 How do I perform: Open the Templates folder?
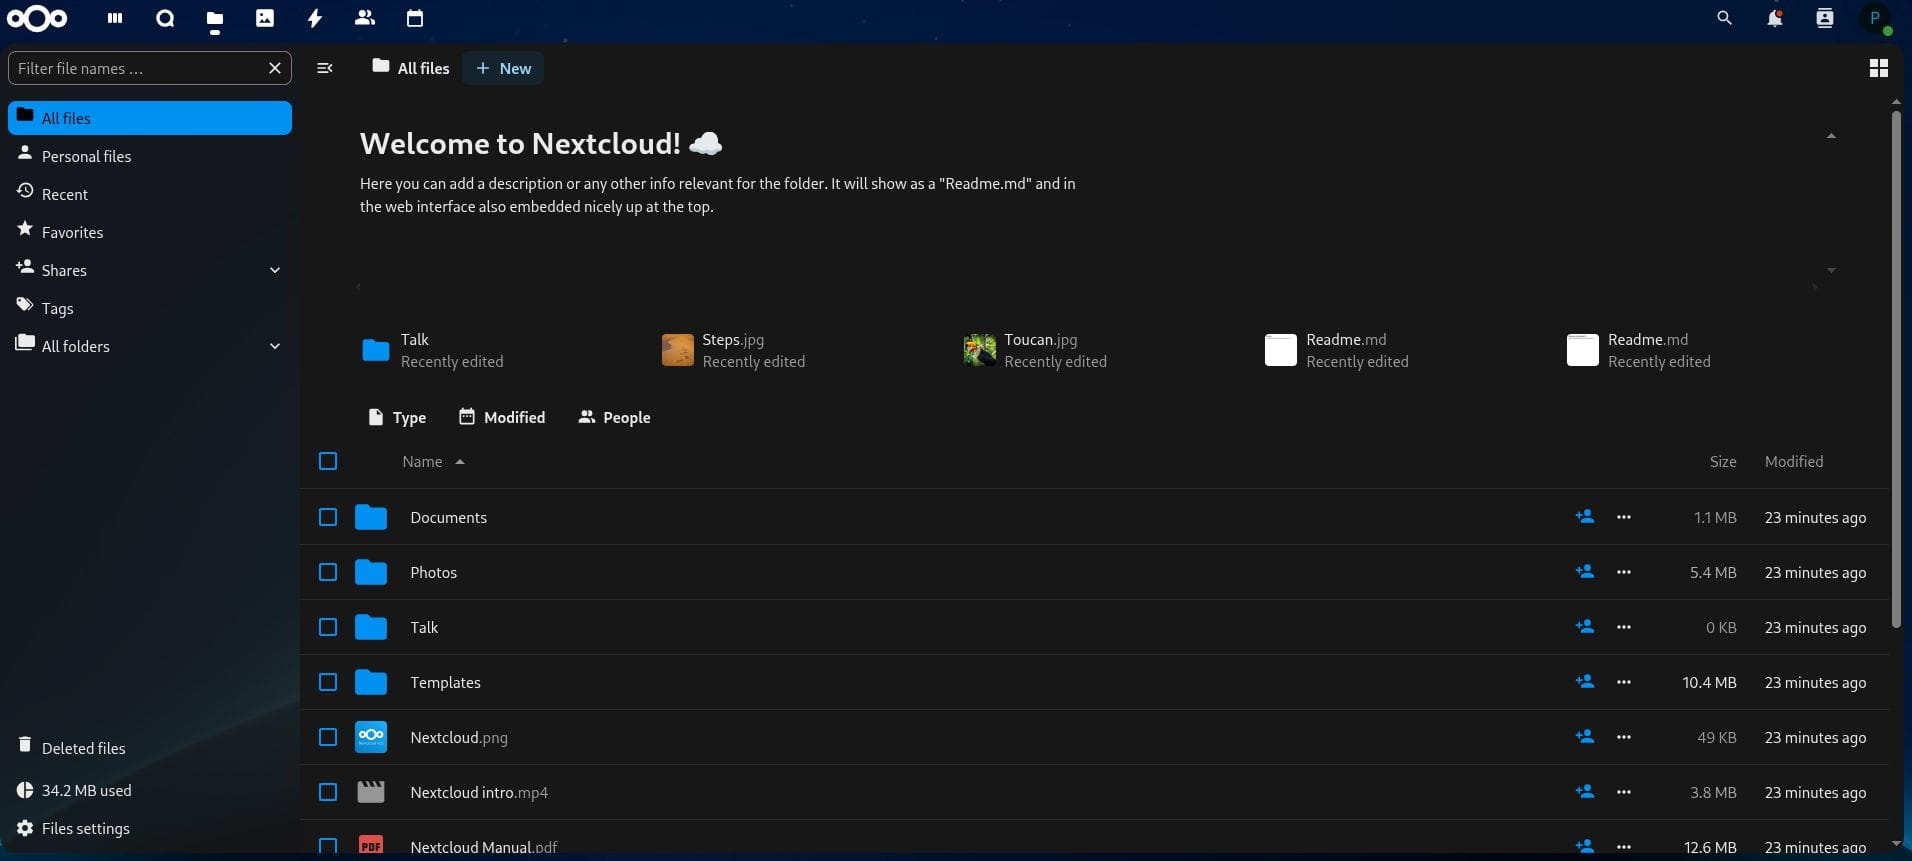[x=445, y=682]
